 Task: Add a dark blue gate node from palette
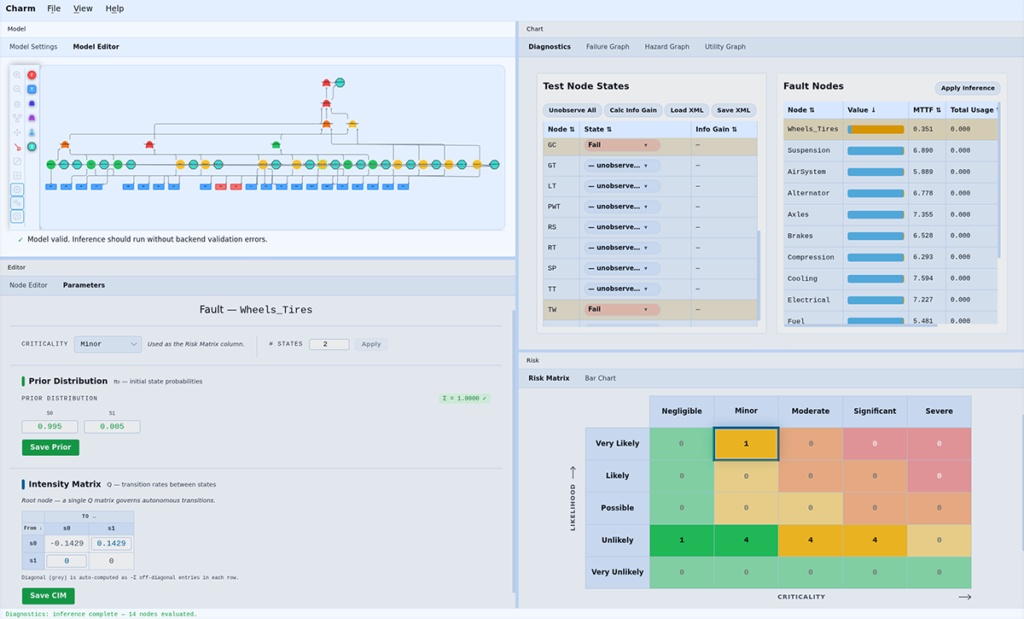click(31, 104)
